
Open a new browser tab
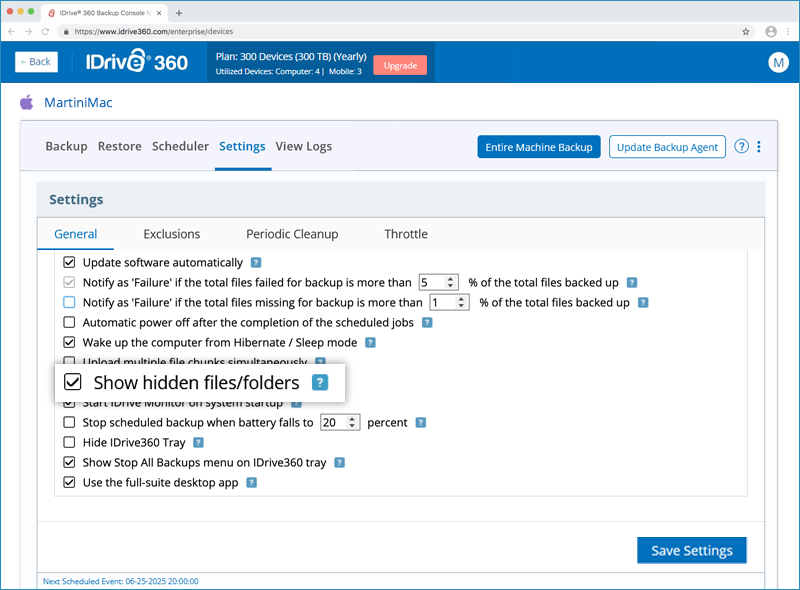(x=179, y=13)
